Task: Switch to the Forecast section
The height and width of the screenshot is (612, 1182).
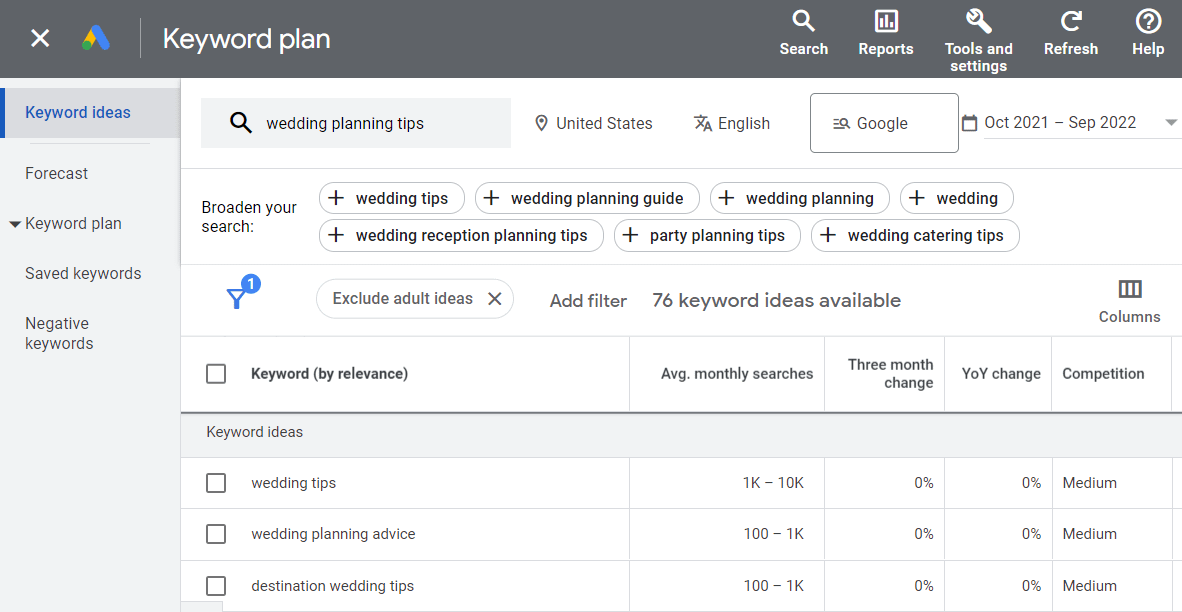Action: tap(56, 173)
